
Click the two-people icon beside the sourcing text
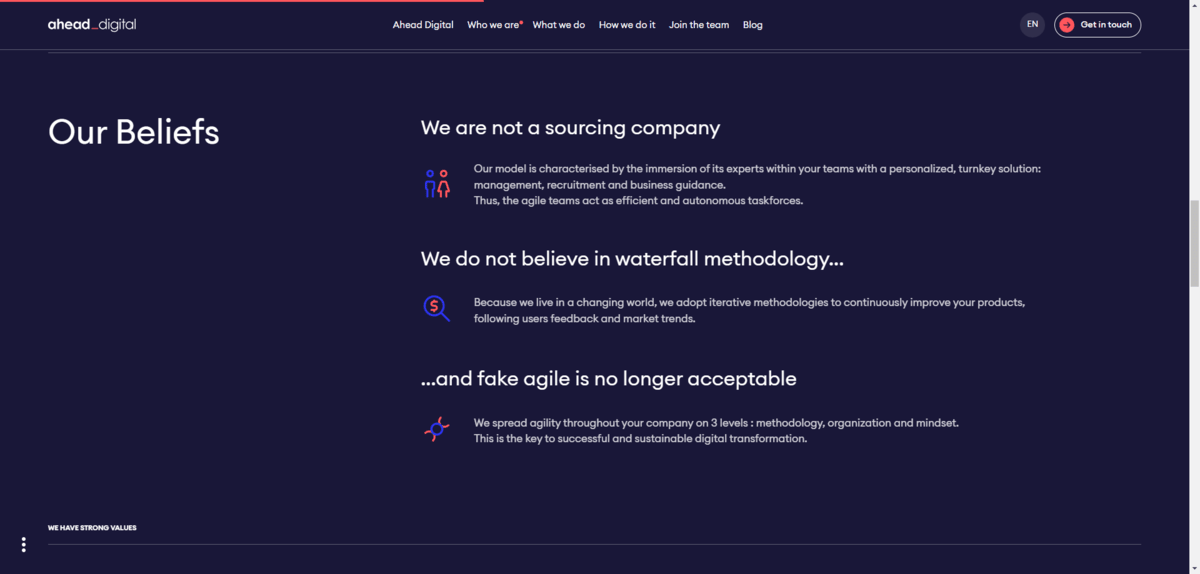437,184
